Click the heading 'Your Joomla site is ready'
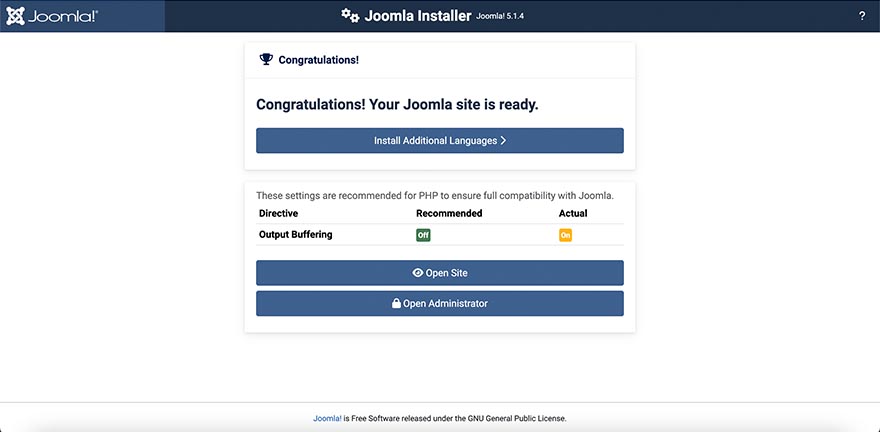This screenshot has height=432, width=880. pos(397,105)
